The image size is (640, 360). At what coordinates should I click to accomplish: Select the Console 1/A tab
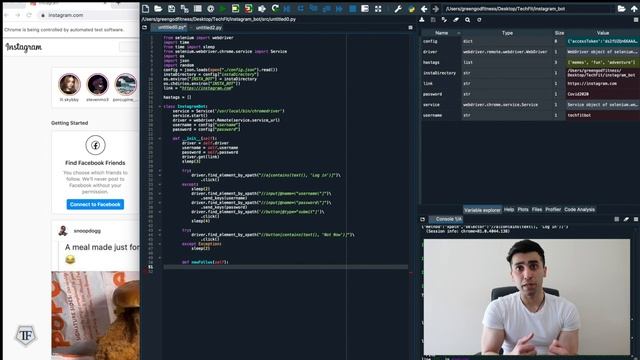coord(446,219)
